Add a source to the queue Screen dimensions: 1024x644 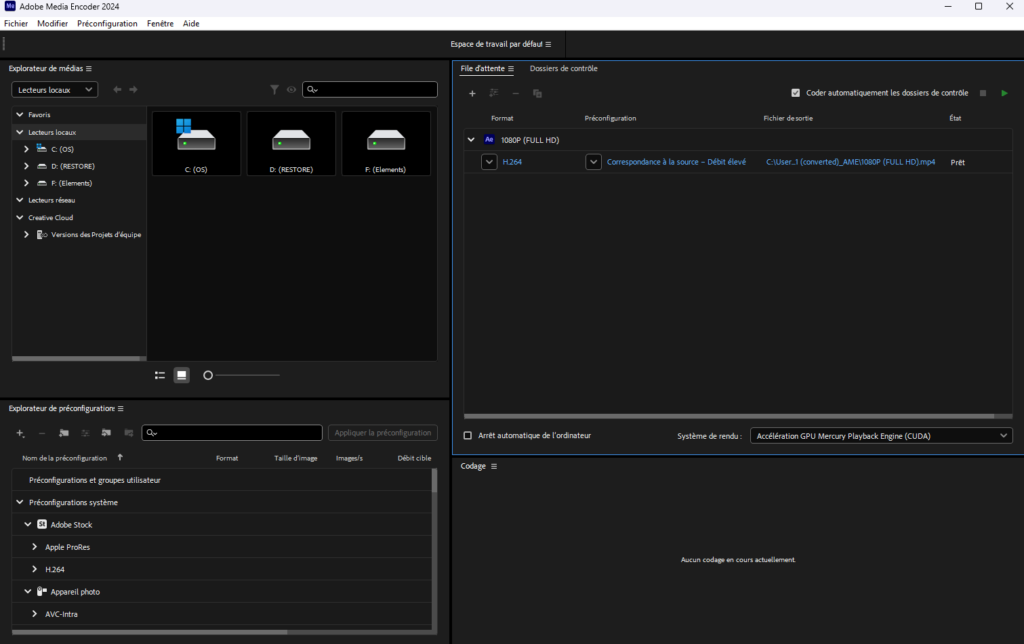[472, 93]
